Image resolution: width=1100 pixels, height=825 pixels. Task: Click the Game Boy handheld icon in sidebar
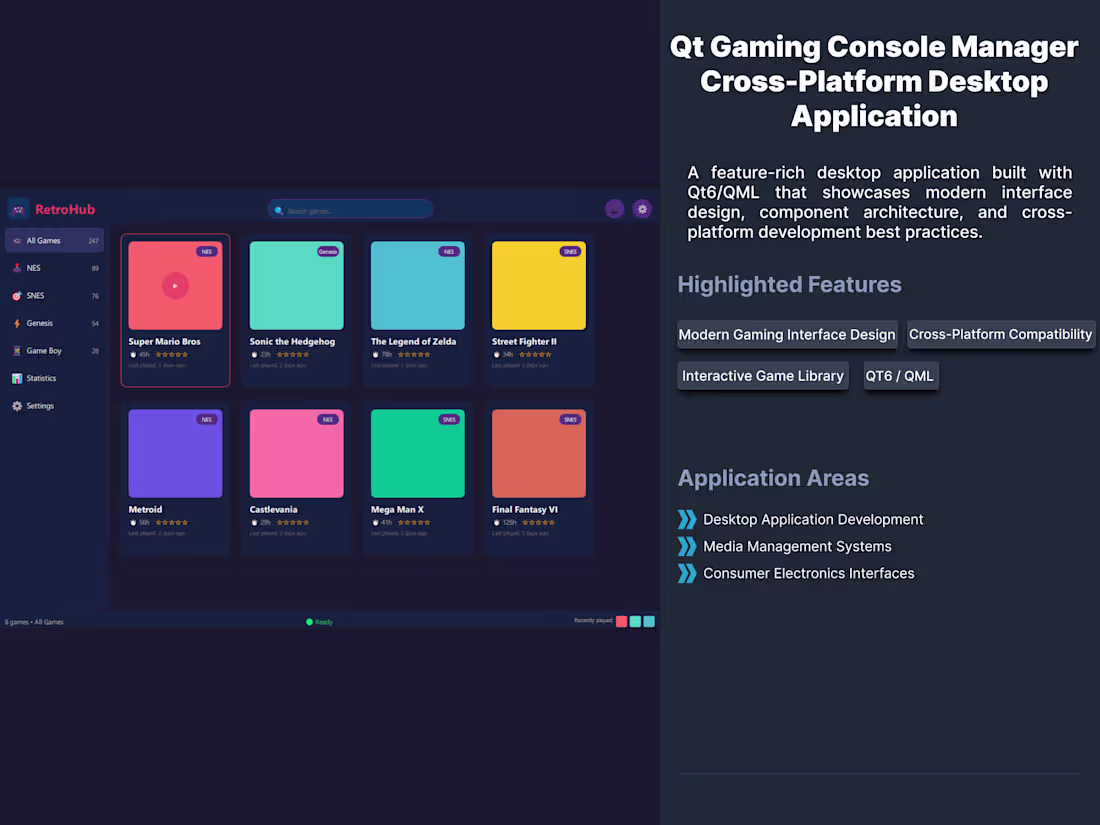pos(16,350)
